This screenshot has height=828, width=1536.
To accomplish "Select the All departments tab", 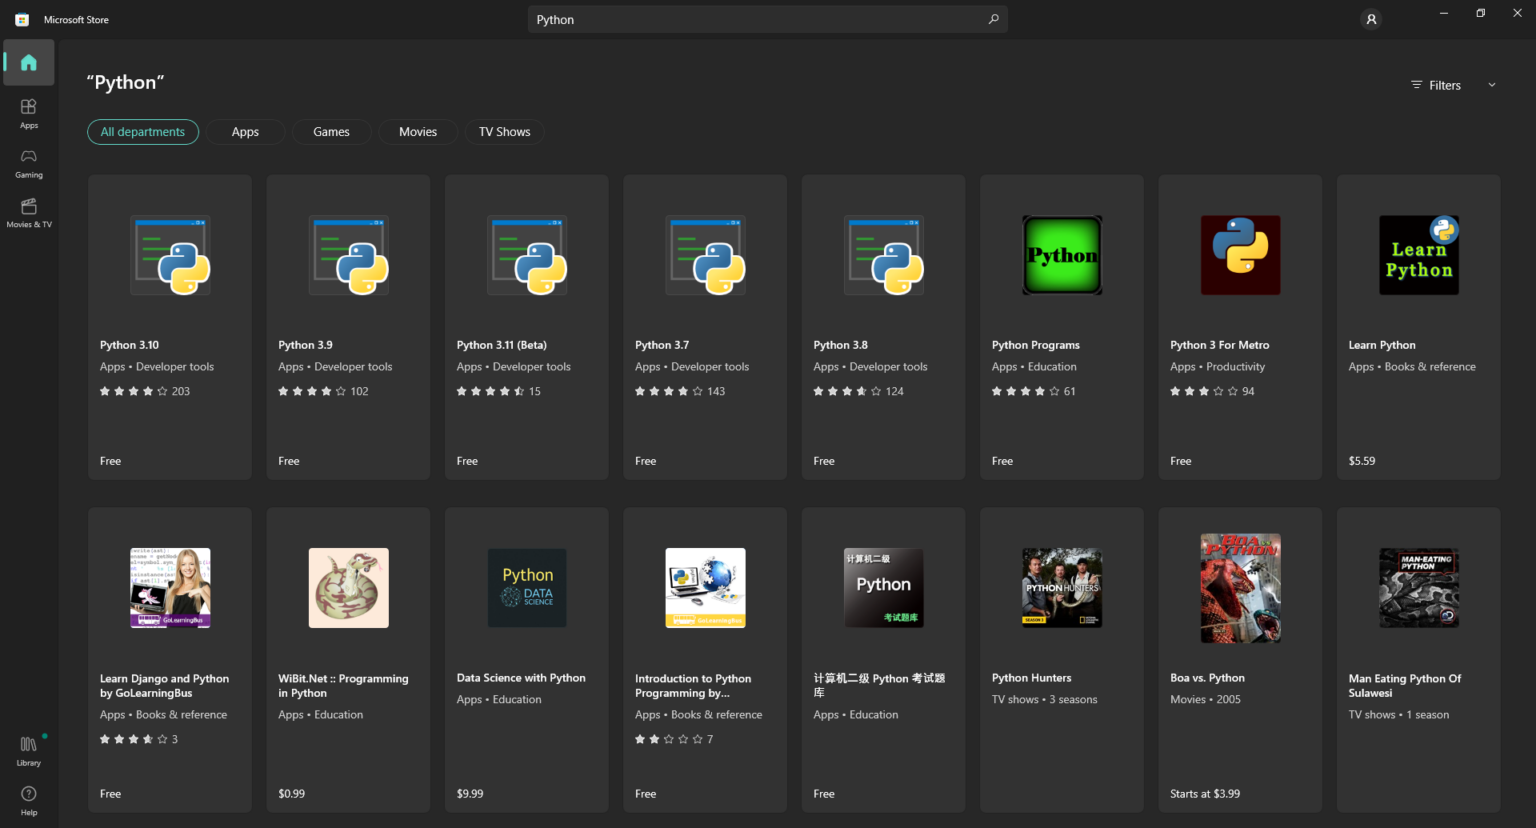I will coord(143,131).
